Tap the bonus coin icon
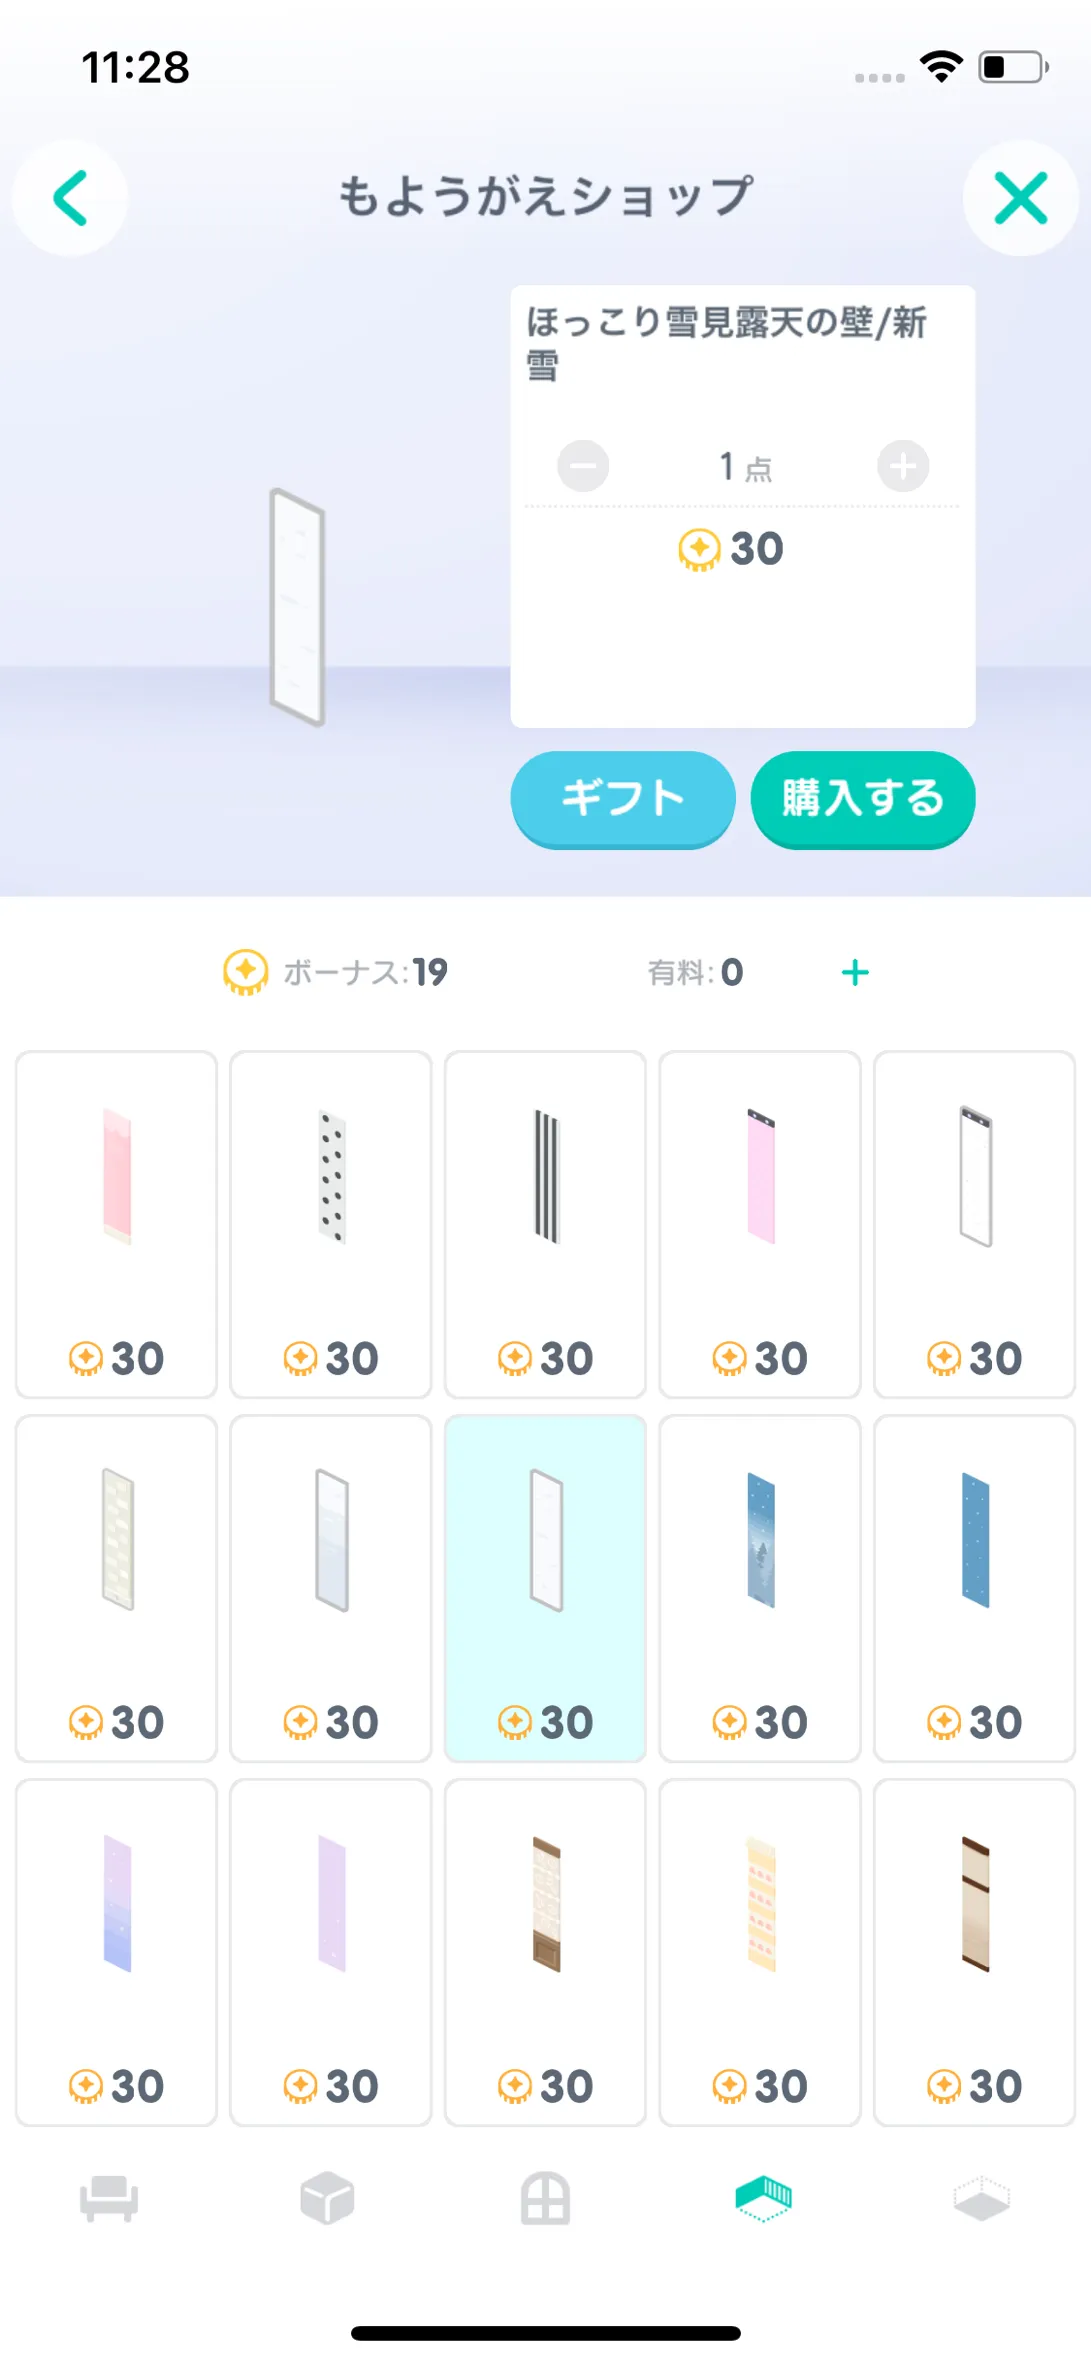Screen dimensions: 1091x2364 pyautogui.click(x=245, y=972)
